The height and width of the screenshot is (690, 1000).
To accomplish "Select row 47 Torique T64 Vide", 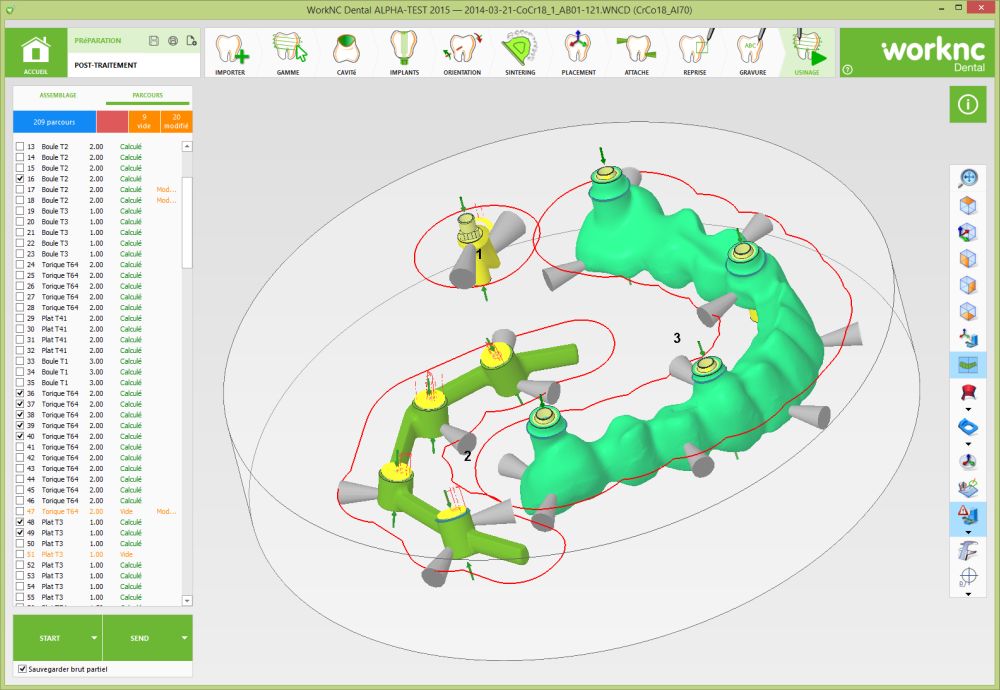I will (x=97, y=511).
